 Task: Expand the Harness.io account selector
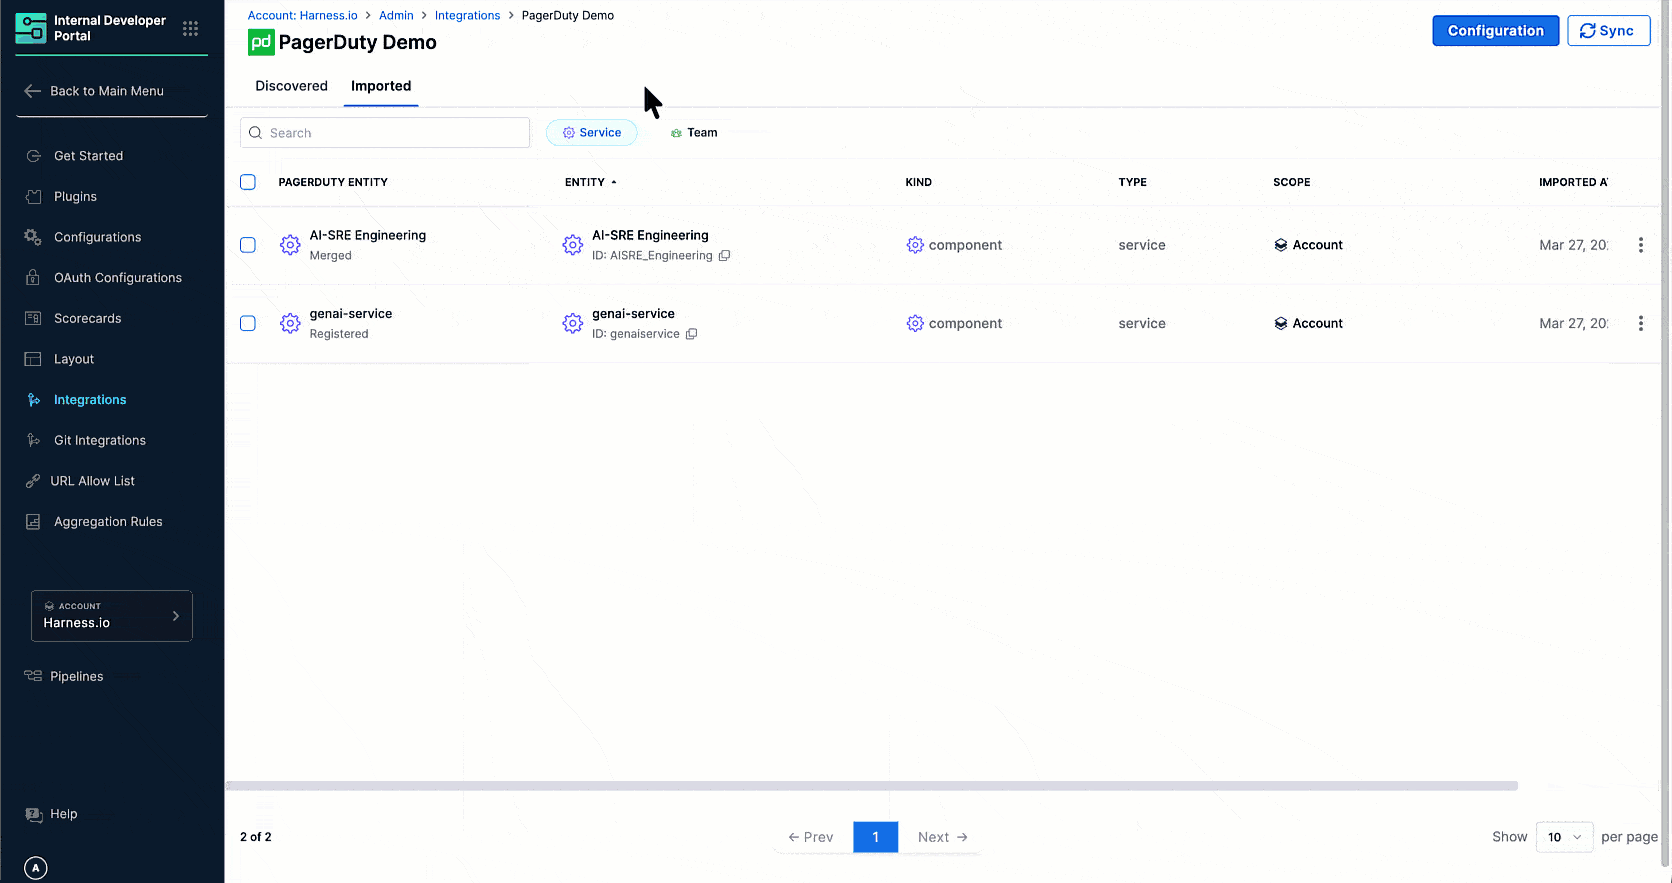coord(112,616)
